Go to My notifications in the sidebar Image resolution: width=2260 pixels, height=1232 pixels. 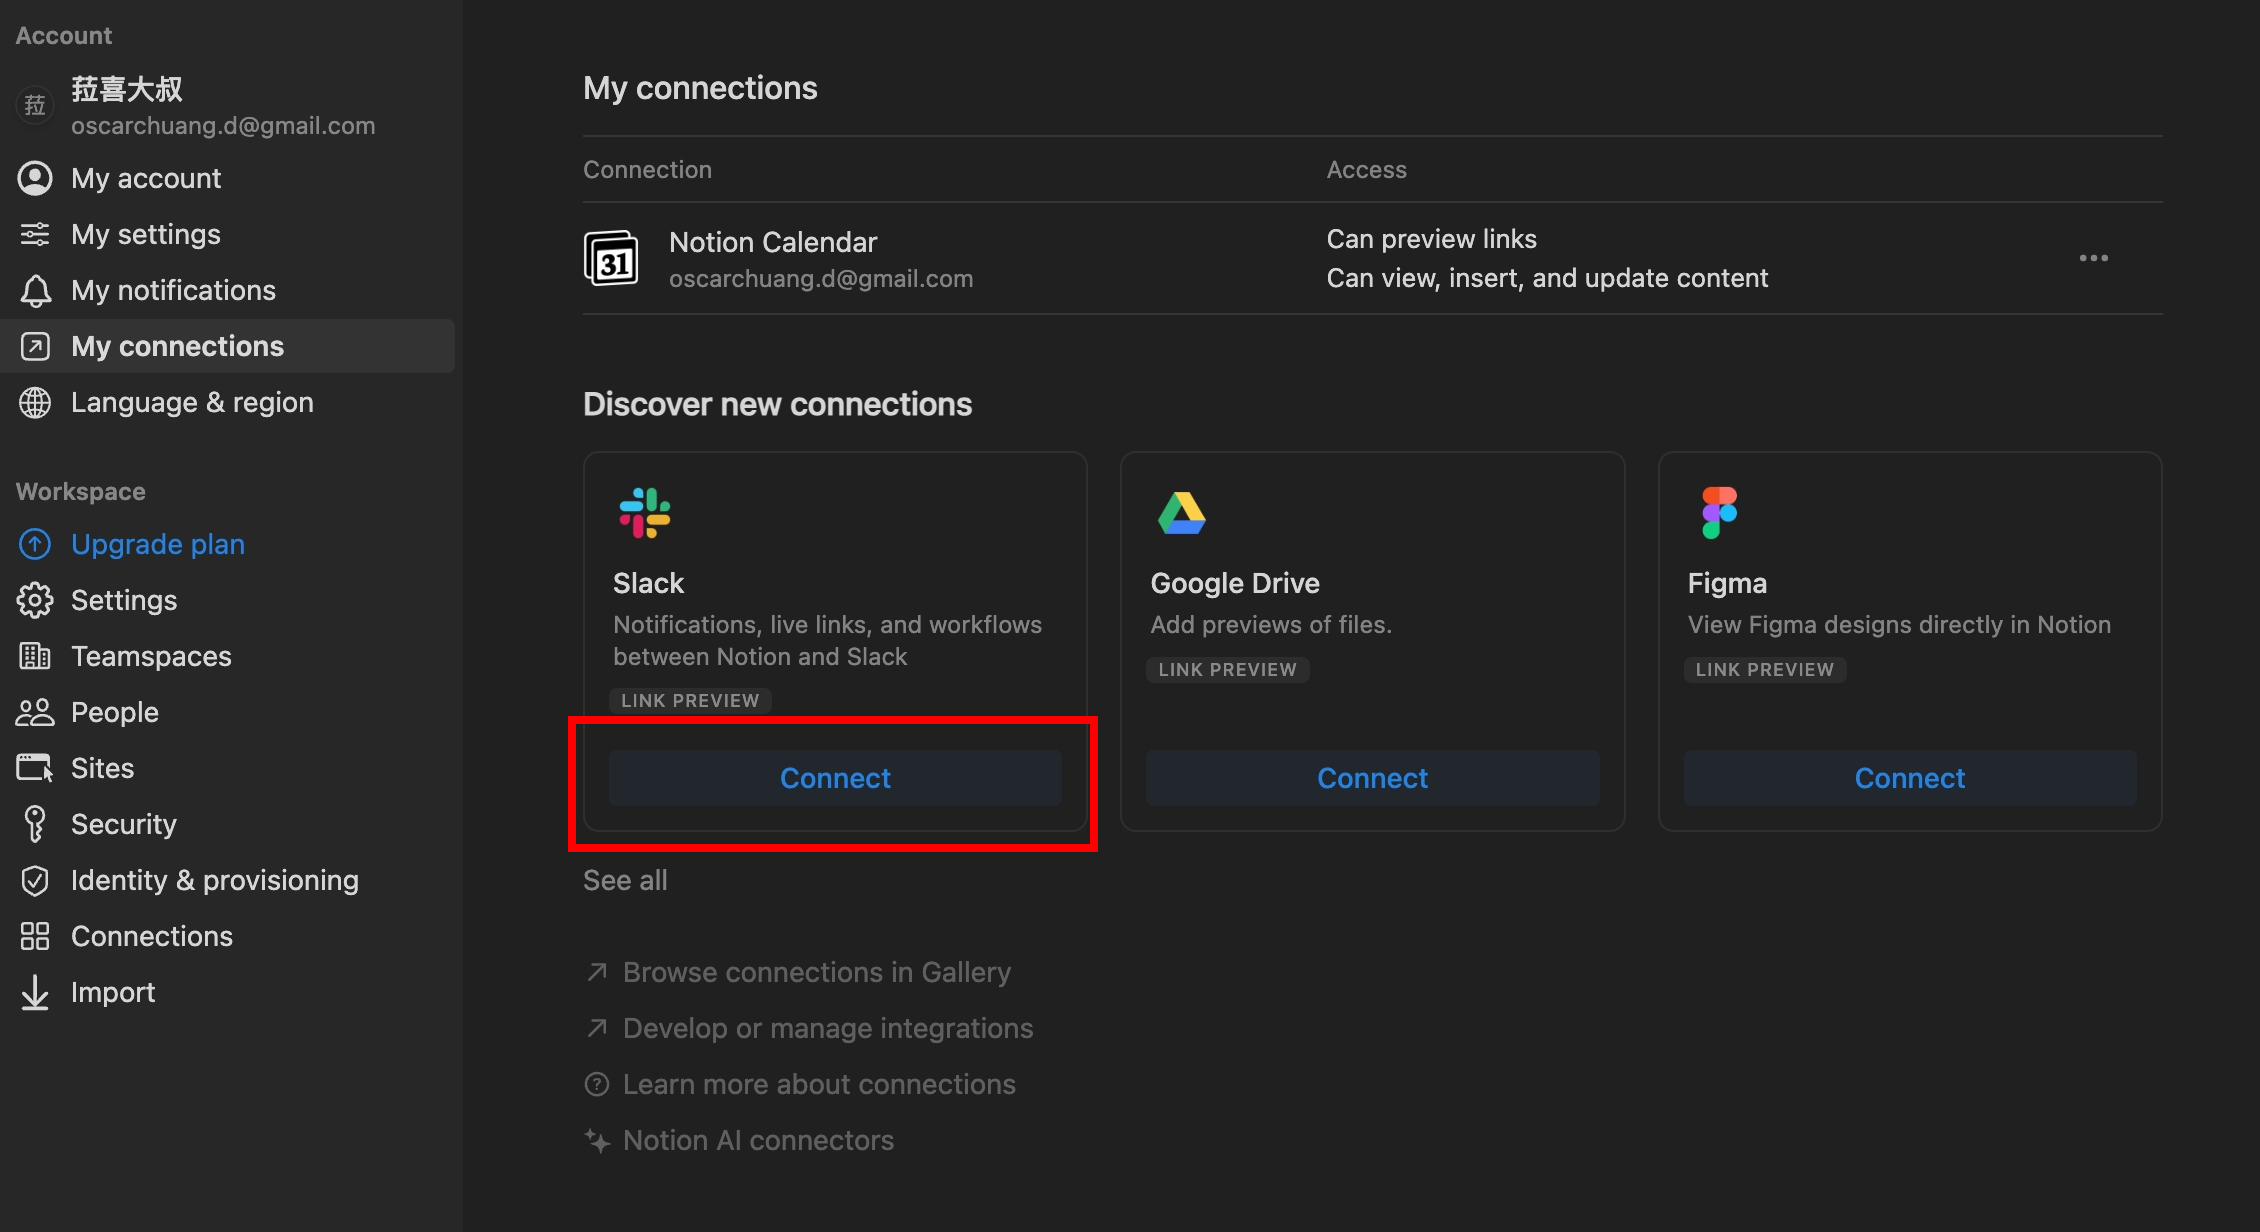[x=228, y=290]
